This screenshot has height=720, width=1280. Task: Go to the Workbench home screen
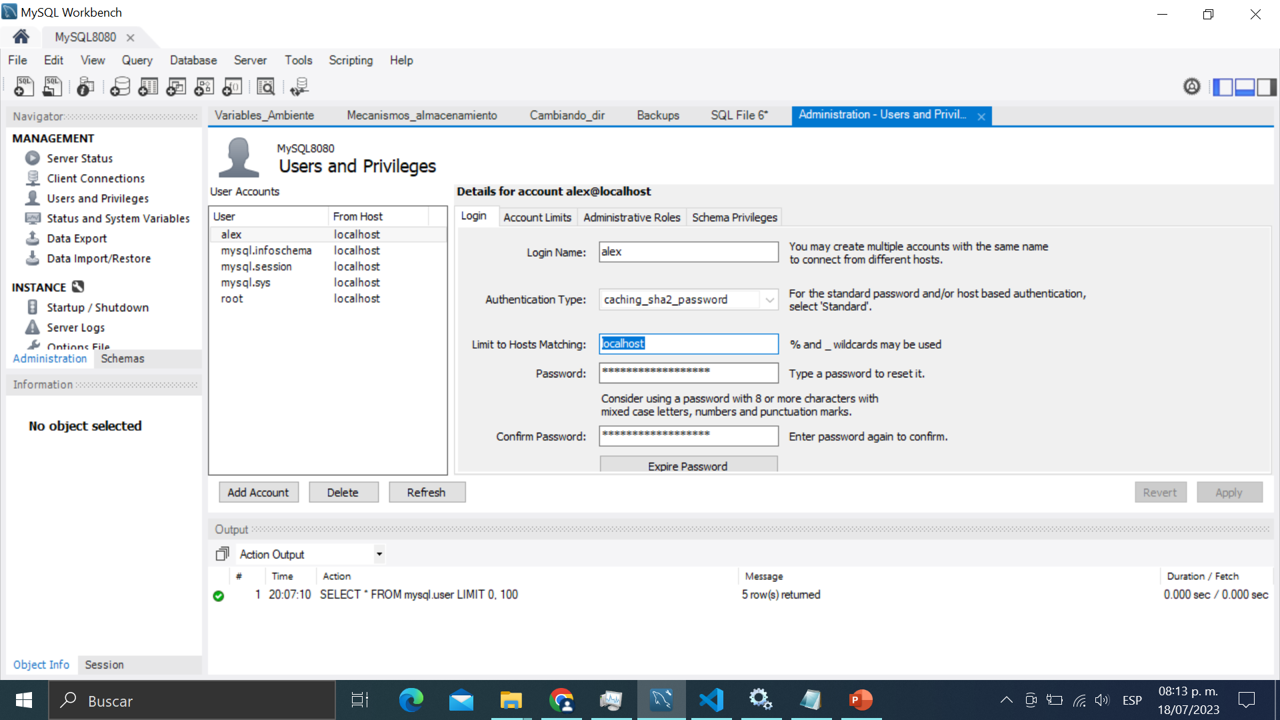[x=21, y=37]
